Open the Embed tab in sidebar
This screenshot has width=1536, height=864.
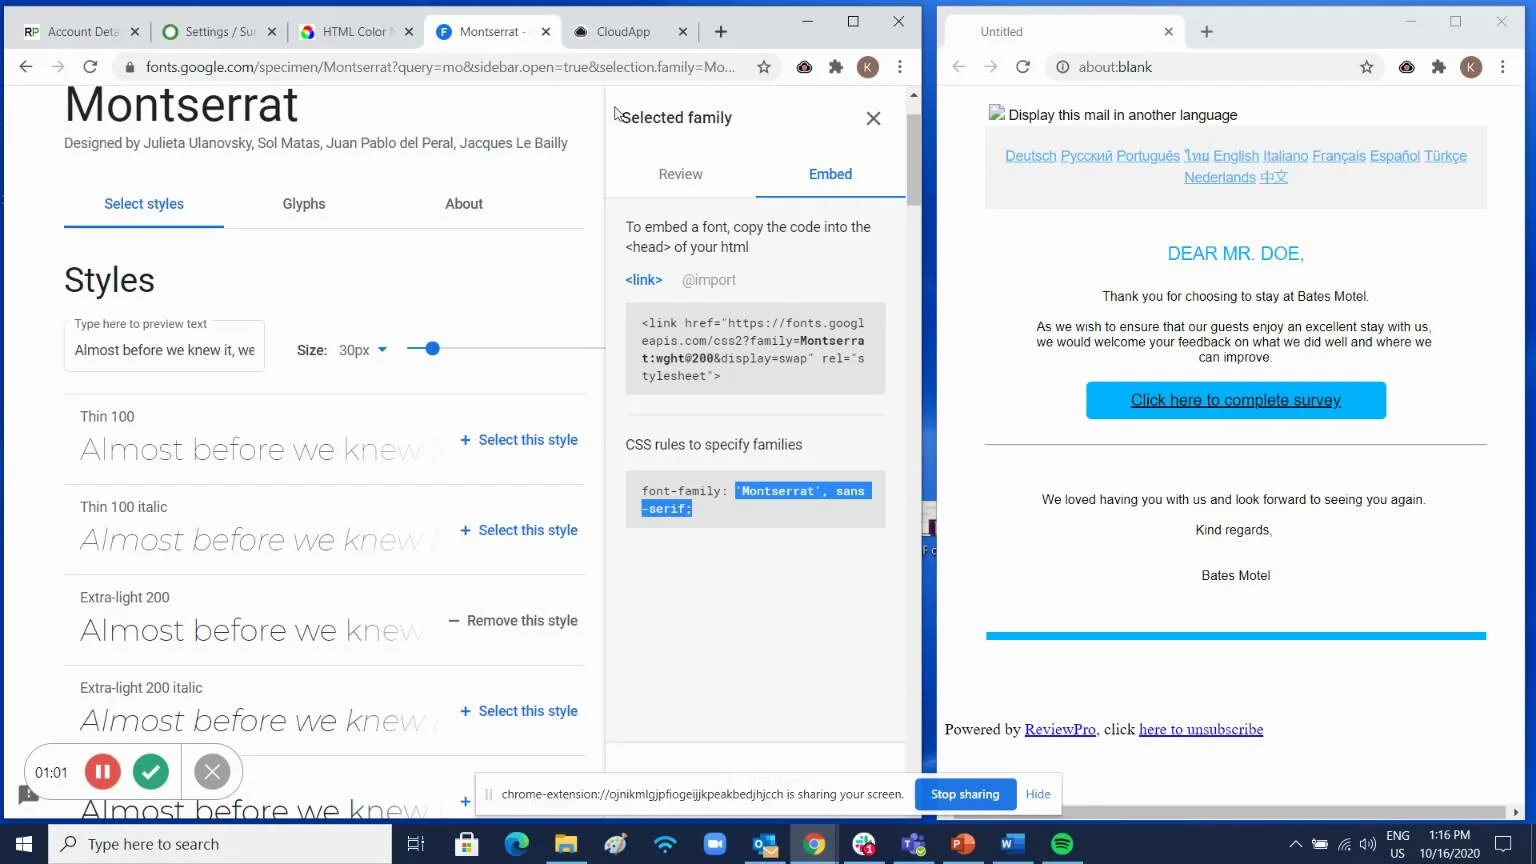[x=831, y=174]
